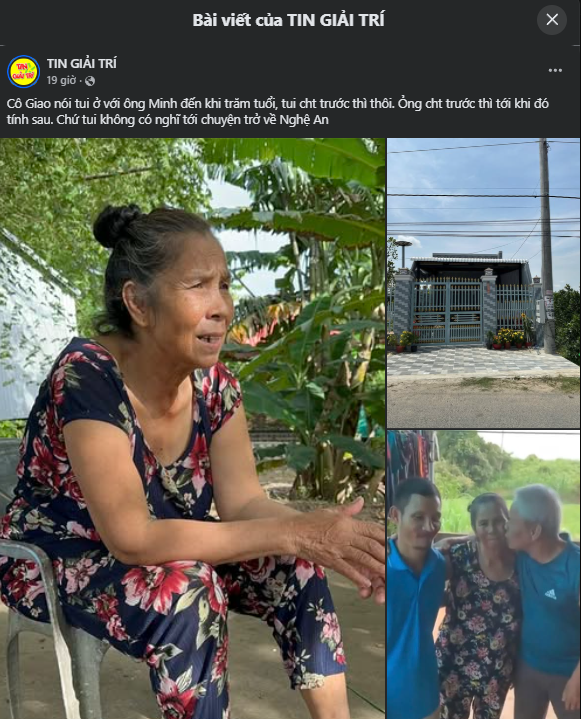Screen dimensions: 581x719
Task: Click the TIN GIẢI TRÍ round page avatar
Action: [24, 72]
